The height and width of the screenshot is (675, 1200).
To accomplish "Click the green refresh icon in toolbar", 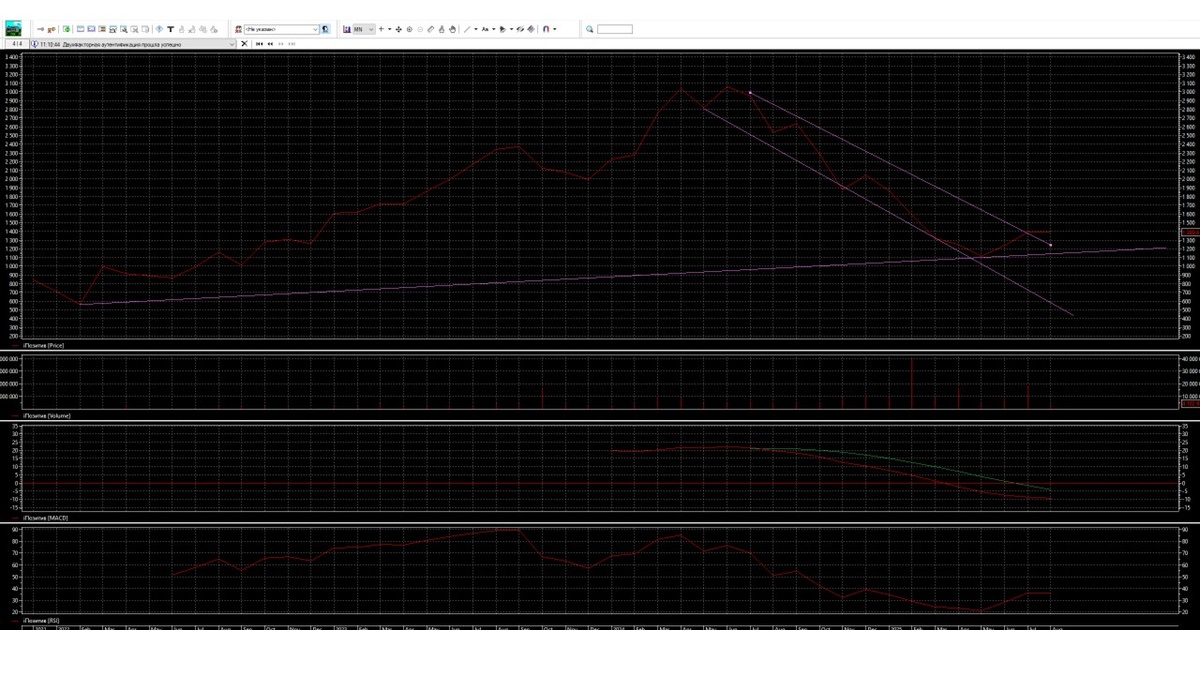I will pos(66,29).
